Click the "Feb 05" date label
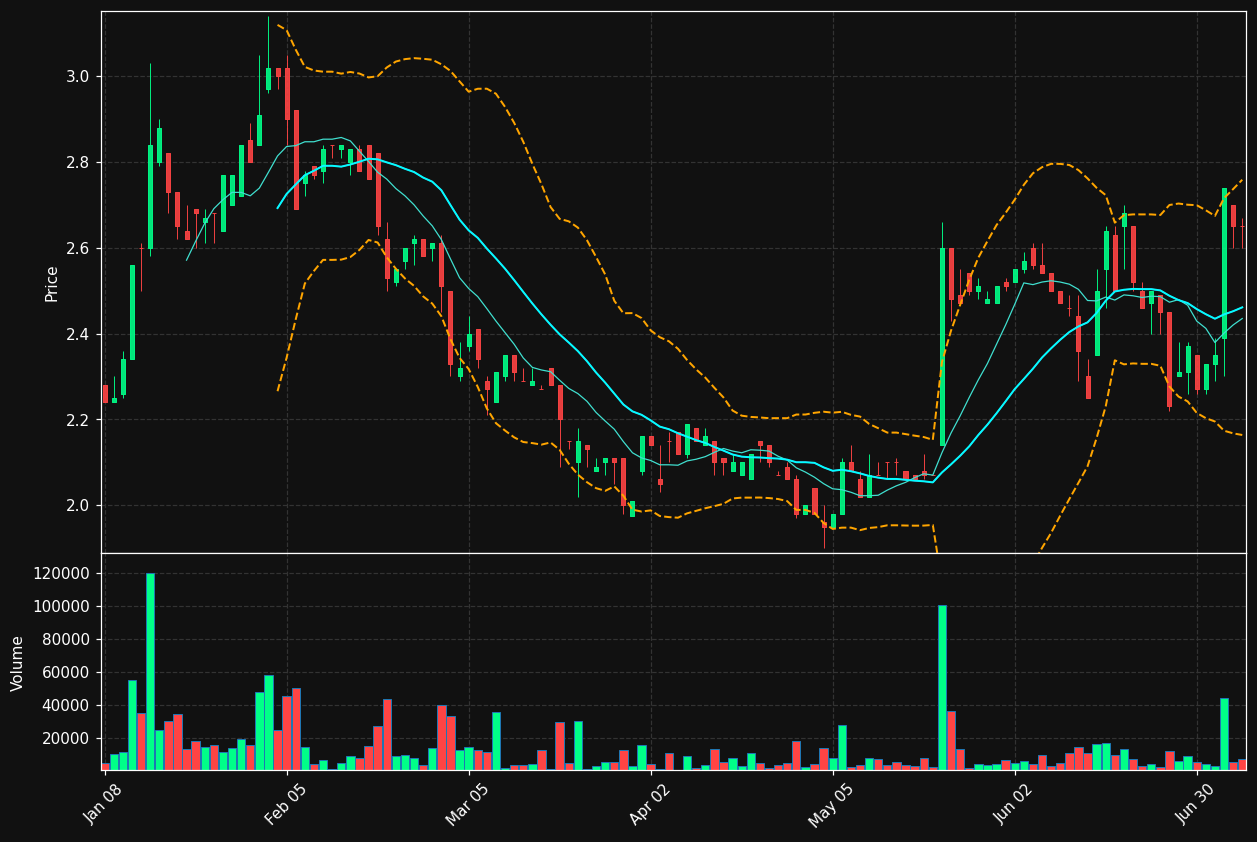 (x=286, y=803)
